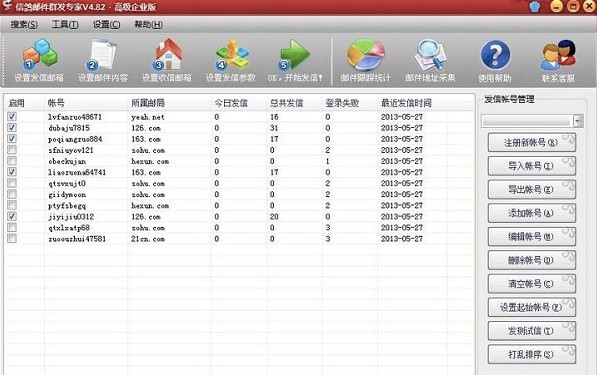Click the 删除帐号 button
Screen dimensions: 597x375
pos(532,260)
